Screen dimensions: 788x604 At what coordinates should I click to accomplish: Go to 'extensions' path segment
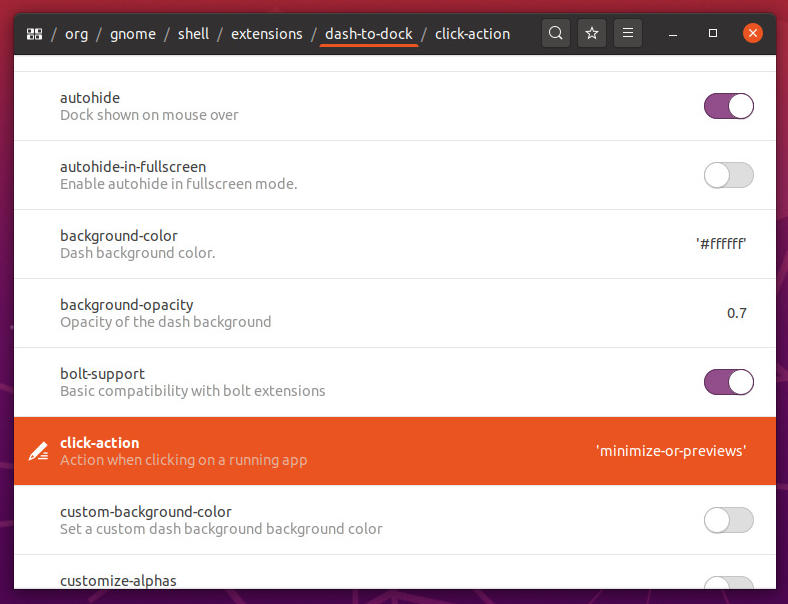[267, 34]
